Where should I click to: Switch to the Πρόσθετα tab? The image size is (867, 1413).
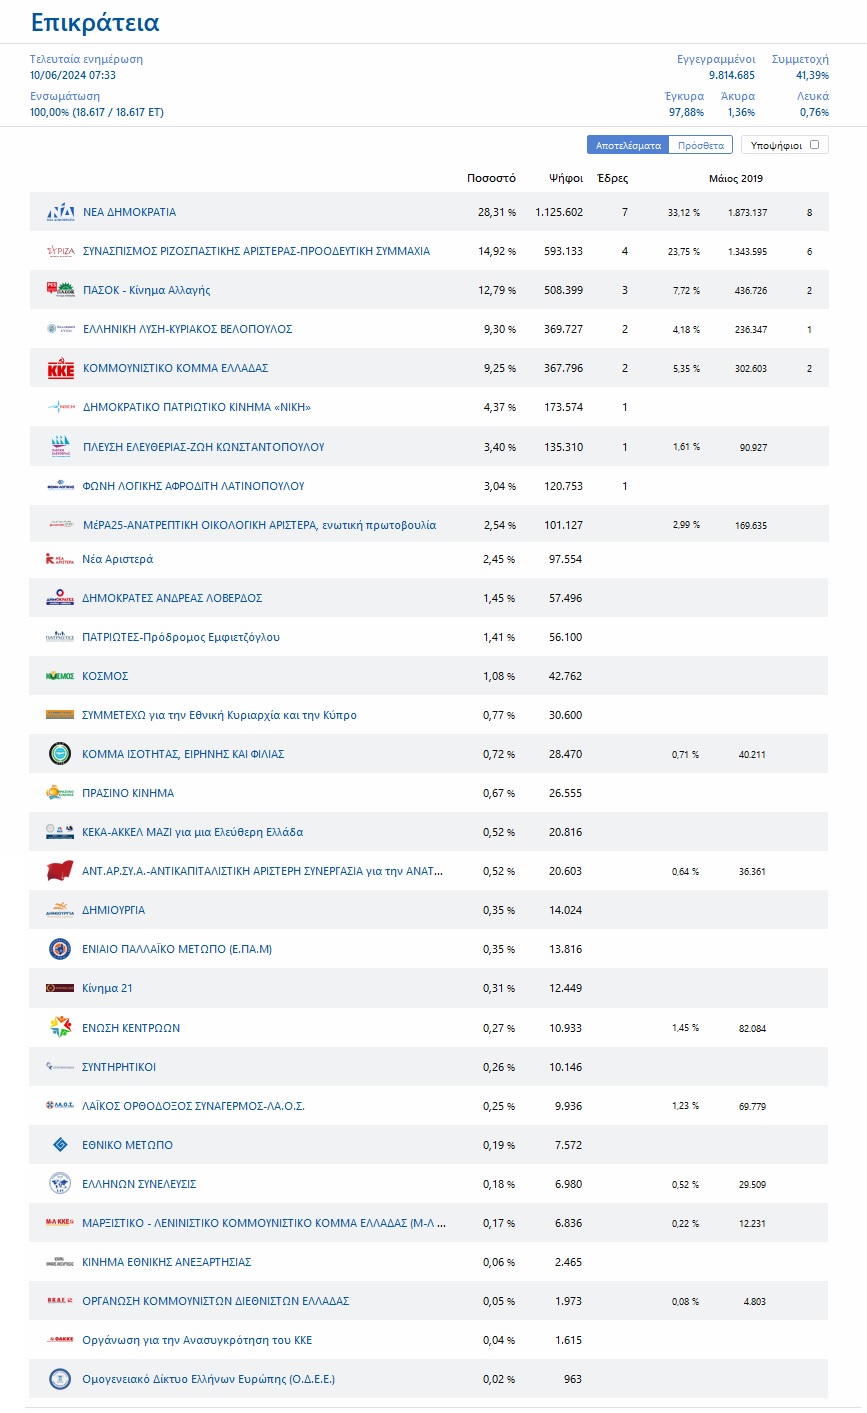point(701,145)
